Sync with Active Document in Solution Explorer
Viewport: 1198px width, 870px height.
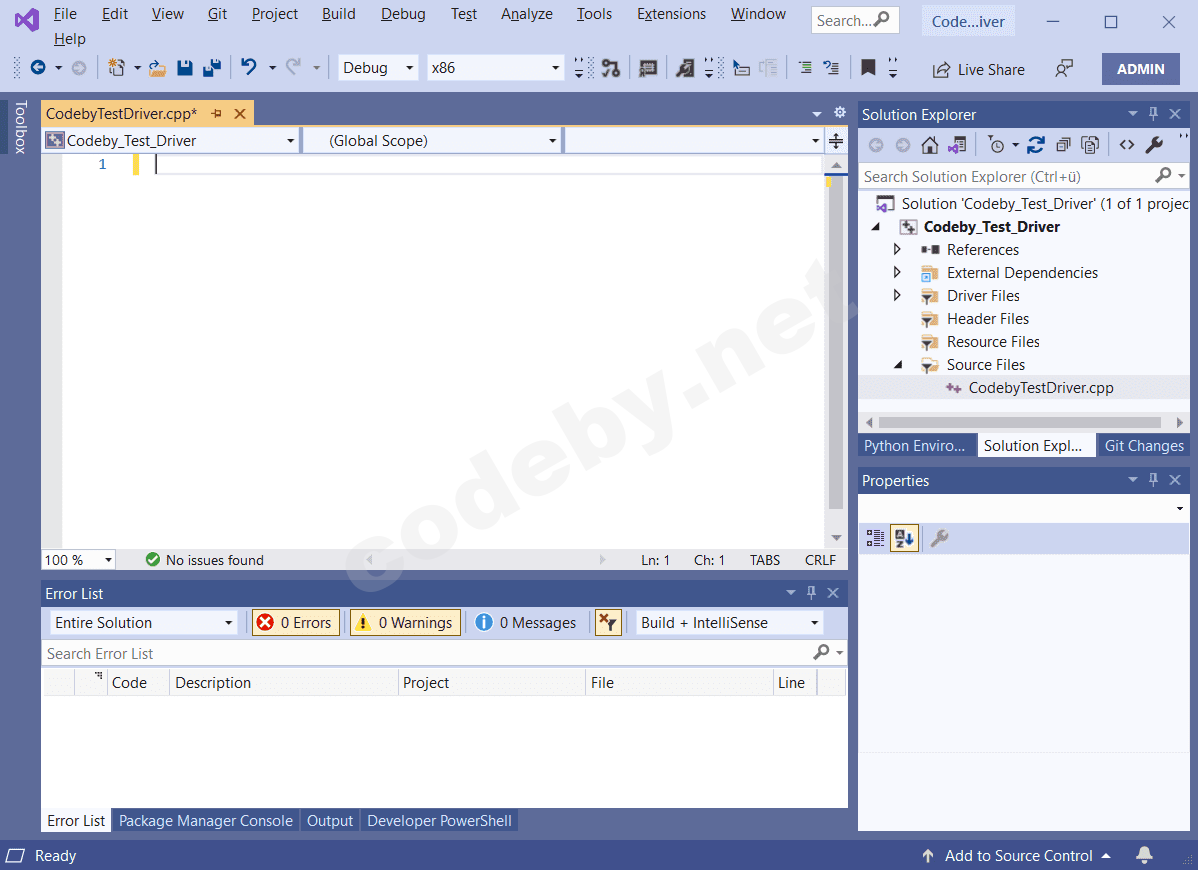click(x=1036, y=145)
